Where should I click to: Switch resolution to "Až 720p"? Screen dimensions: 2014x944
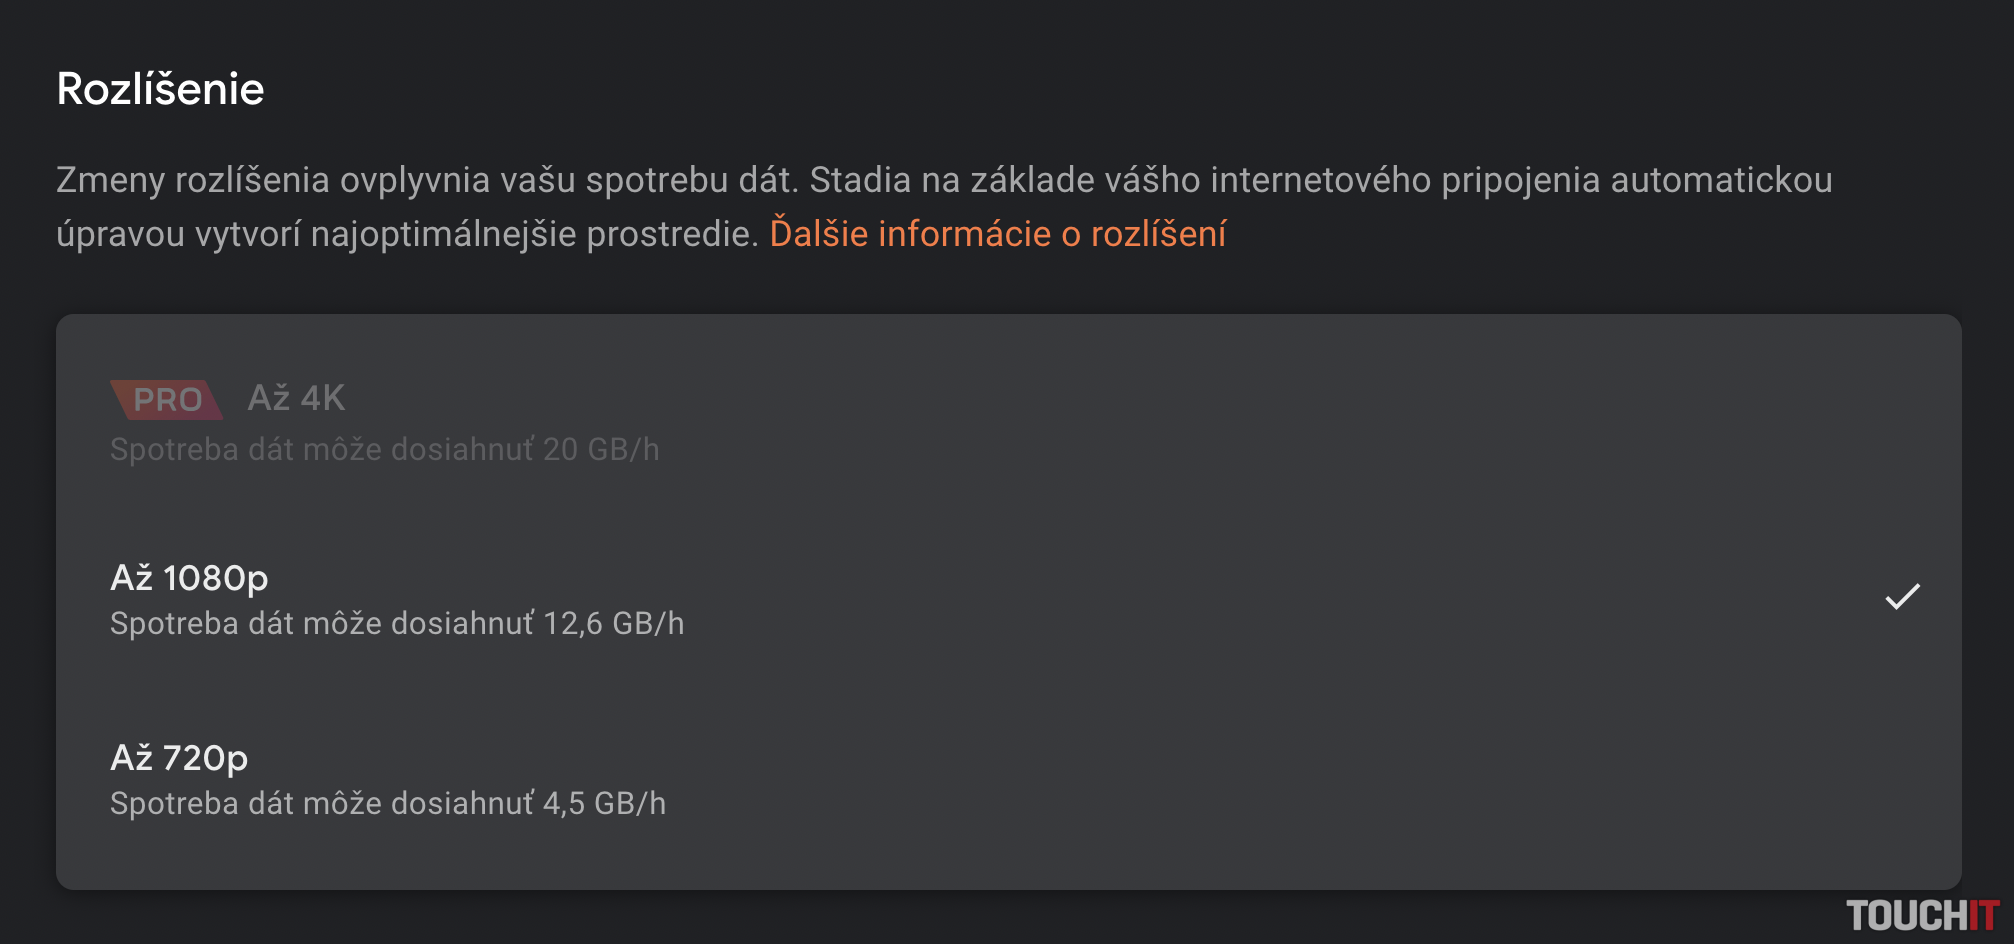coord(179,758)
